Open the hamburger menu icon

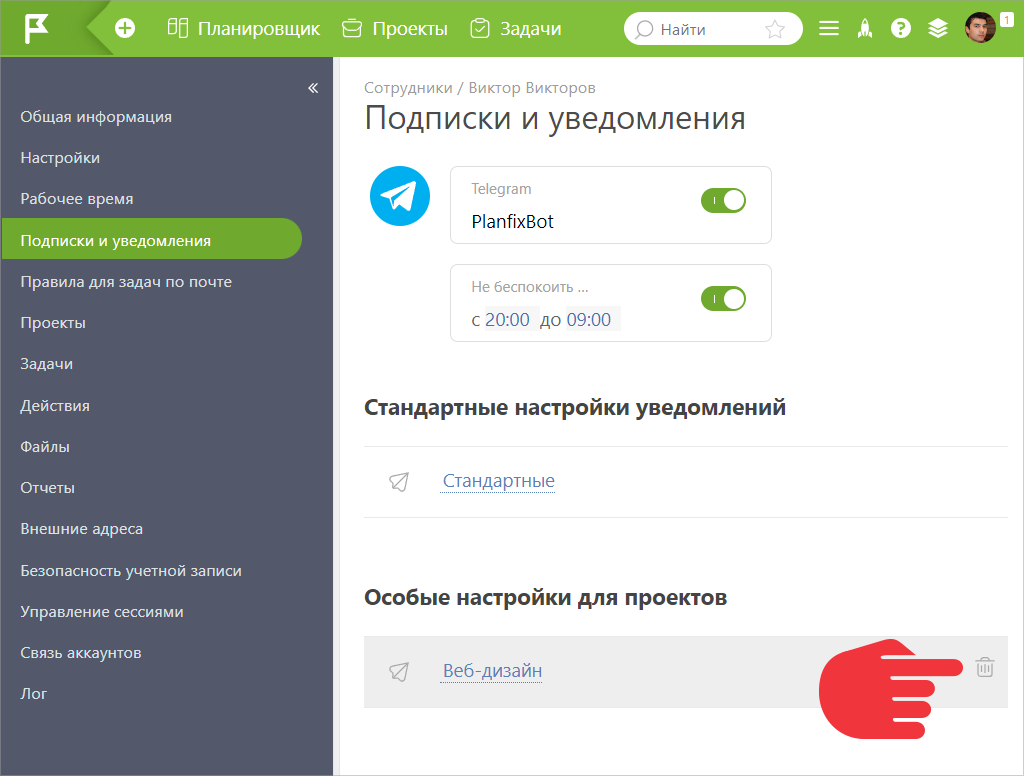(x=829, y=28)
